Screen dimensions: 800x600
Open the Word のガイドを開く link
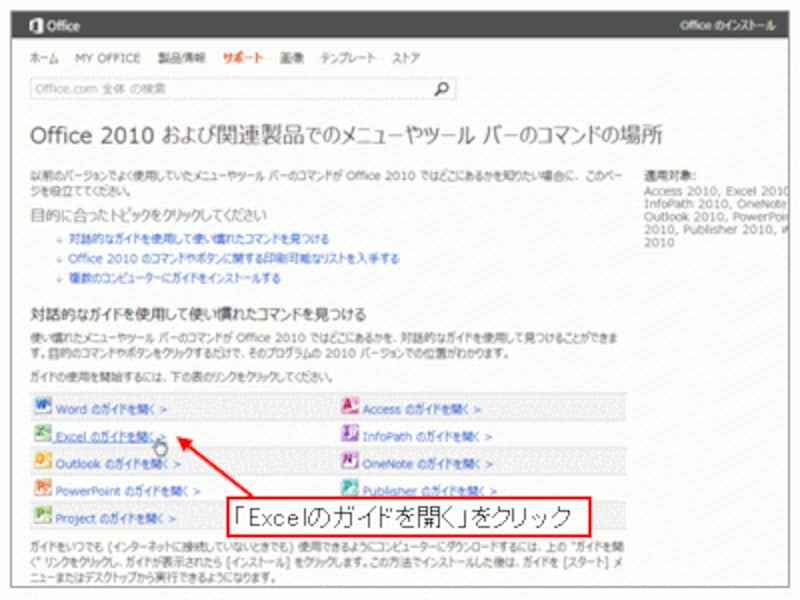(111, 409)
